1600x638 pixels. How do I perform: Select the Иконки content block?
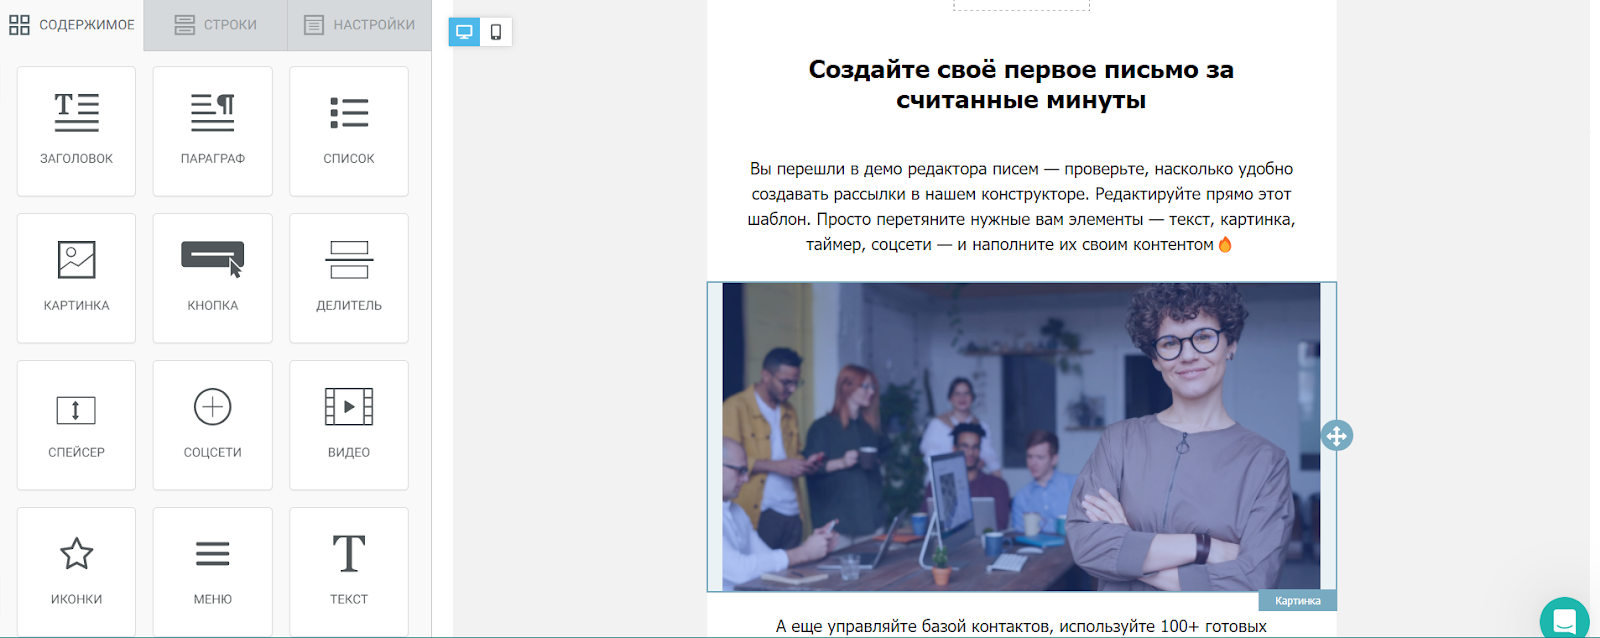[x=76, y=572]
